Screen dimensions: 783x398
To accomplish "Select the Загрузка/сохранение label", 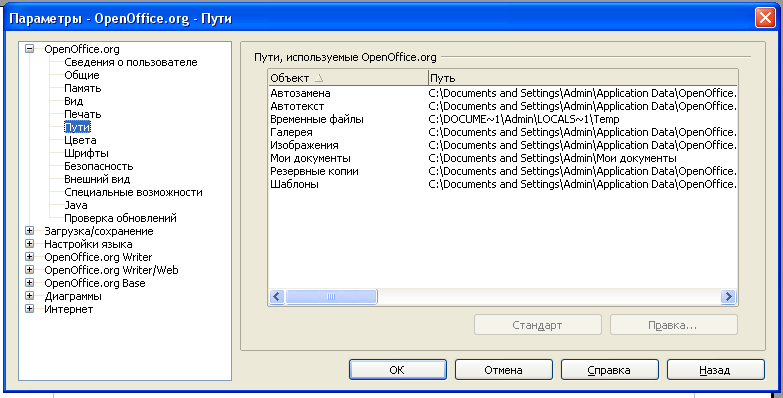I will (99, 231).
